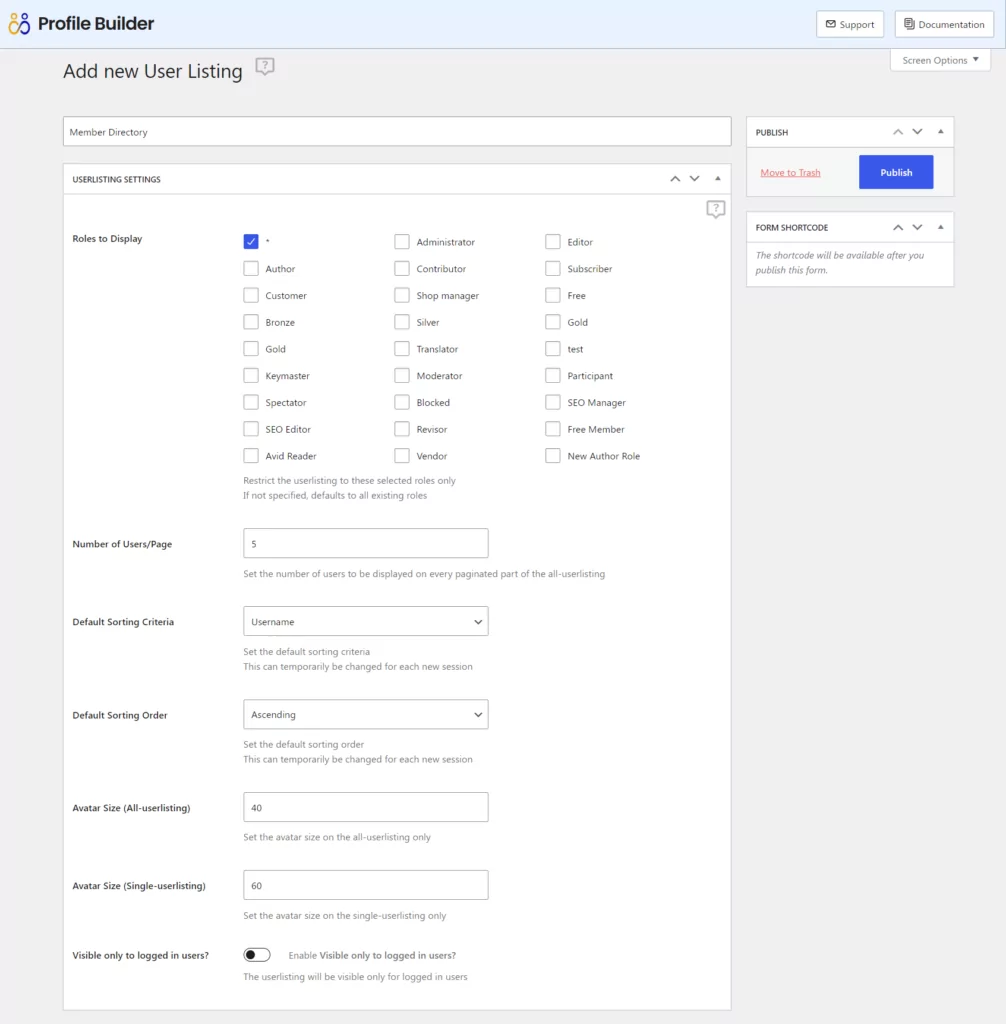Check the Spectator role
Screen dimensions: 1006x1024
tap(251, 402)
